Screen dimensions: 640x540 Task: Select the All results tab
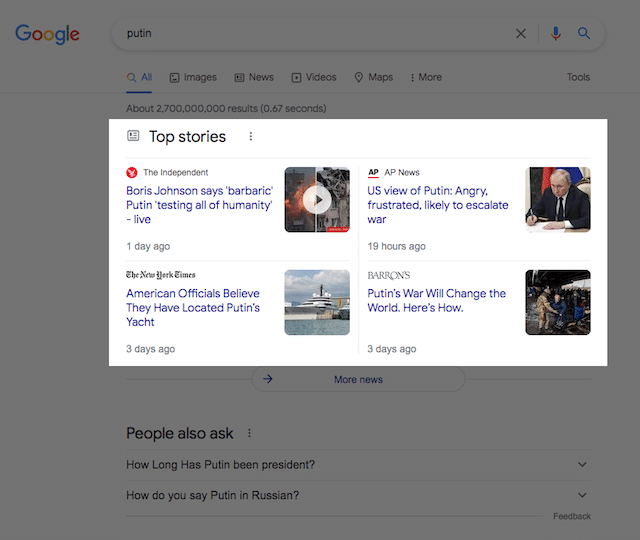click(139, 77)
